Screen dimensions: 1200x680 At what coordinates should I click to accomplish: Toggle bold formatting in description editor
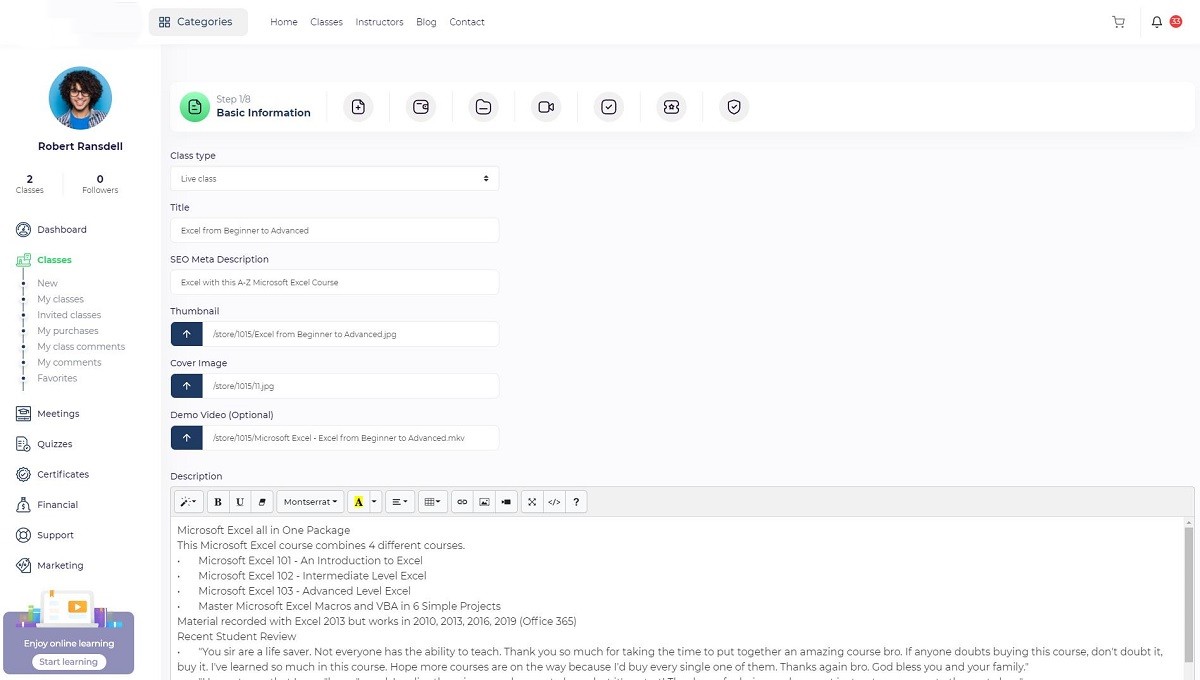tap(218, 502)
